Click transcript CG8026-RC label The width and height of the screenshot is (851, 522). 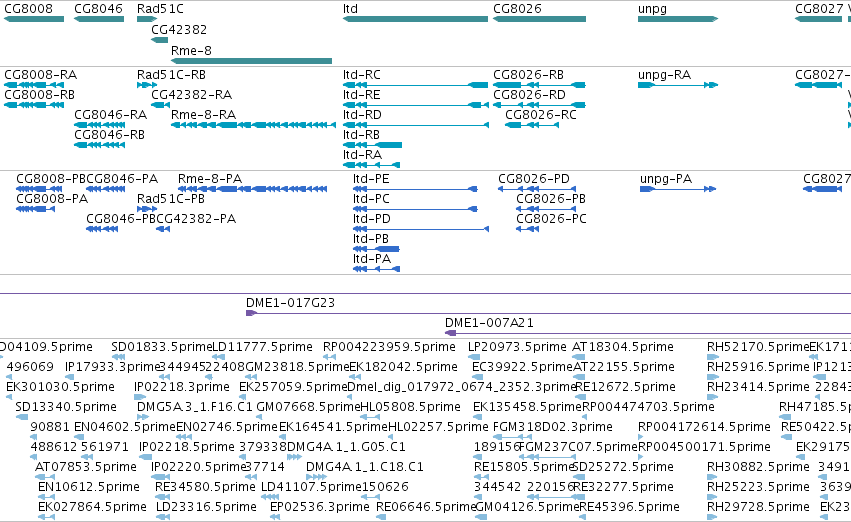541,114
